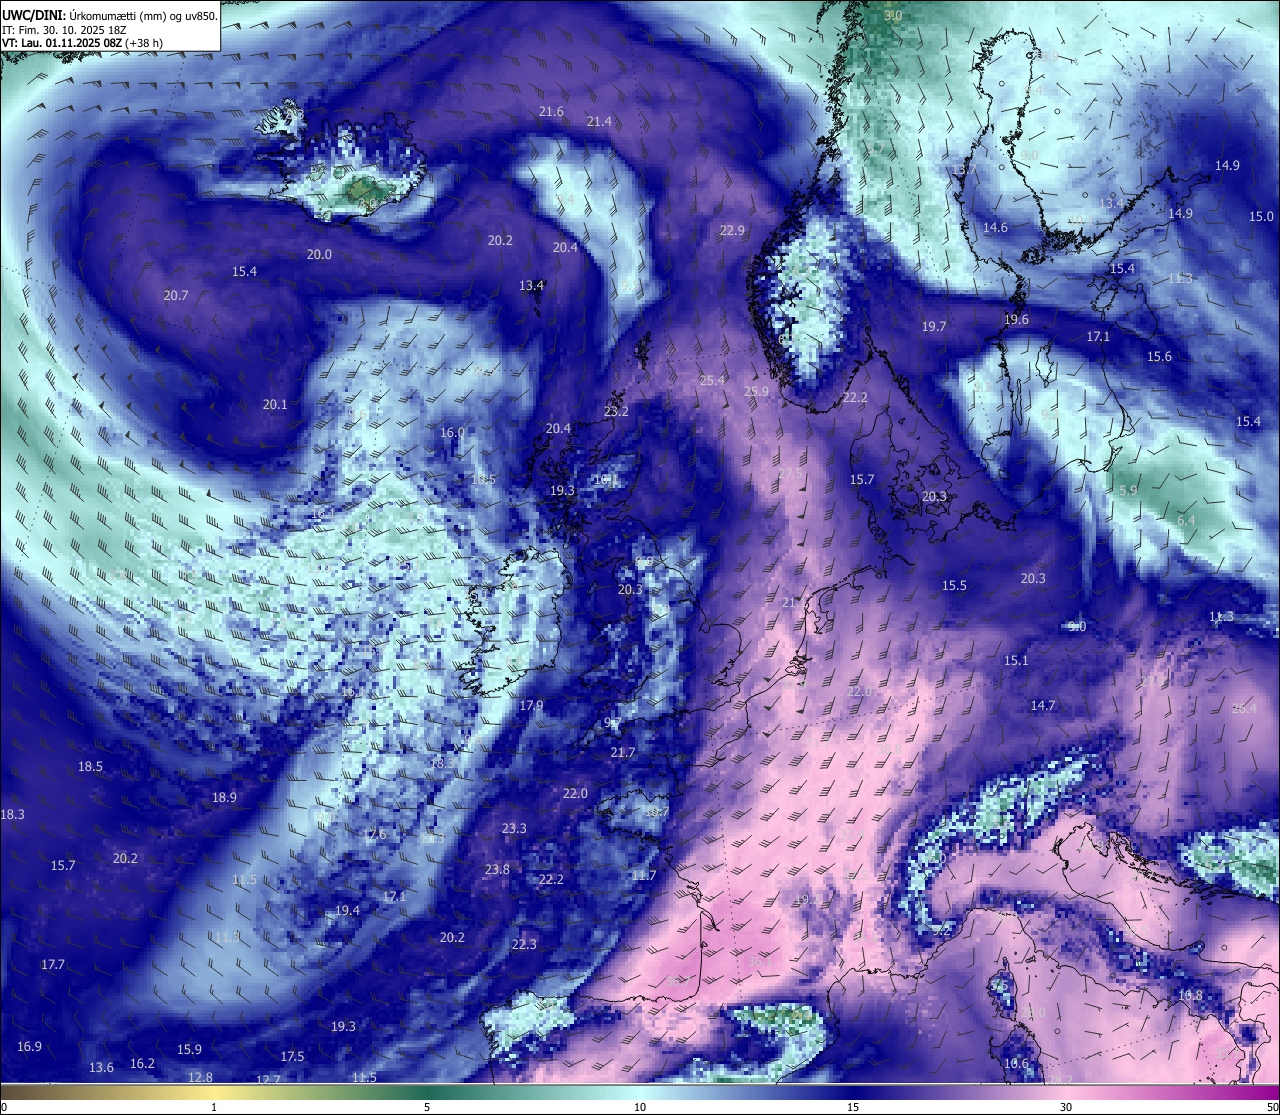1280x1115 pixels.
Task: Click the 19.7 value label over Sweden
Action: 934,327
